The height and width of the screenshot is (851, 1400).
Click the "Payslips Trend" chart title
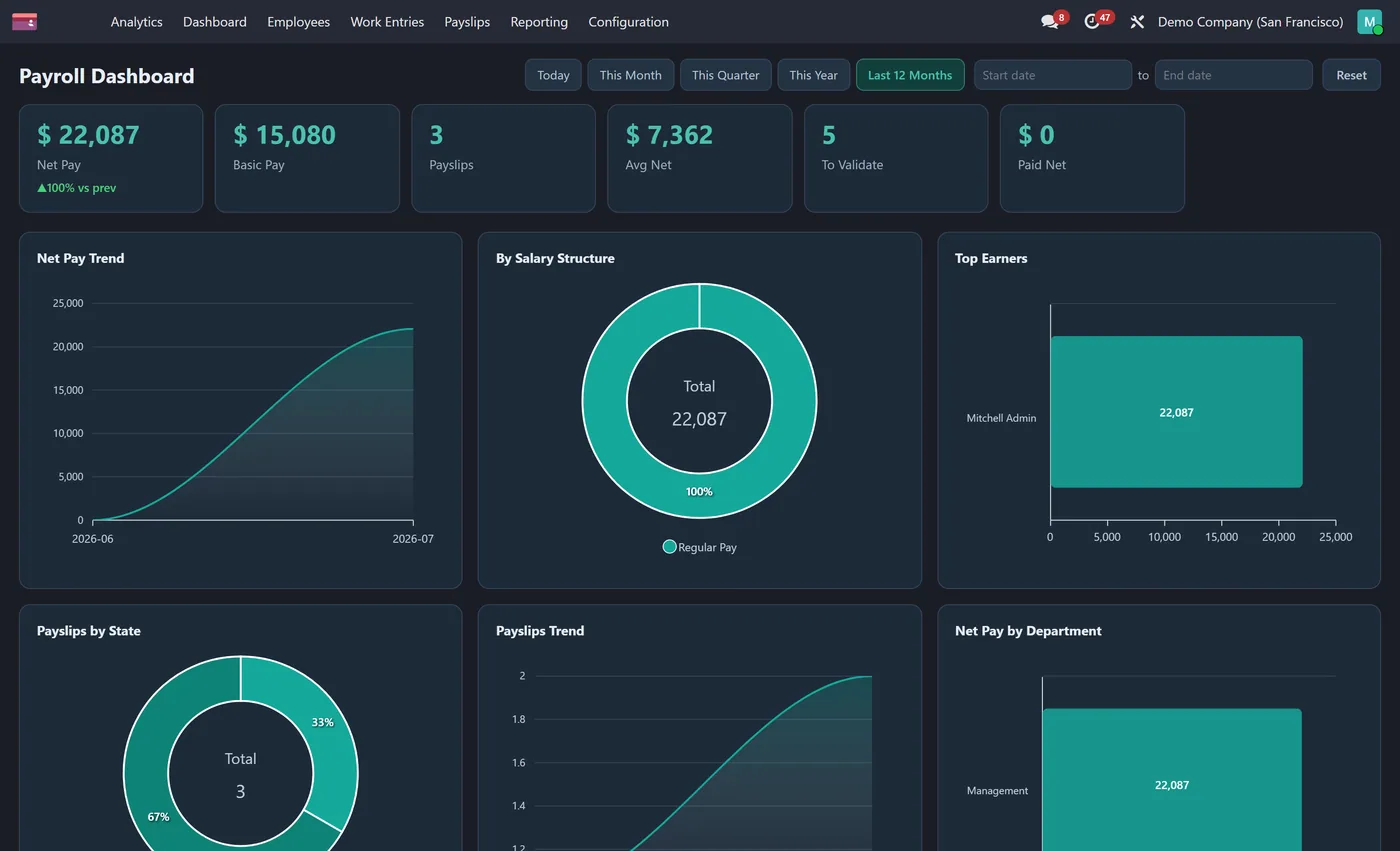(x=540, y=631)
